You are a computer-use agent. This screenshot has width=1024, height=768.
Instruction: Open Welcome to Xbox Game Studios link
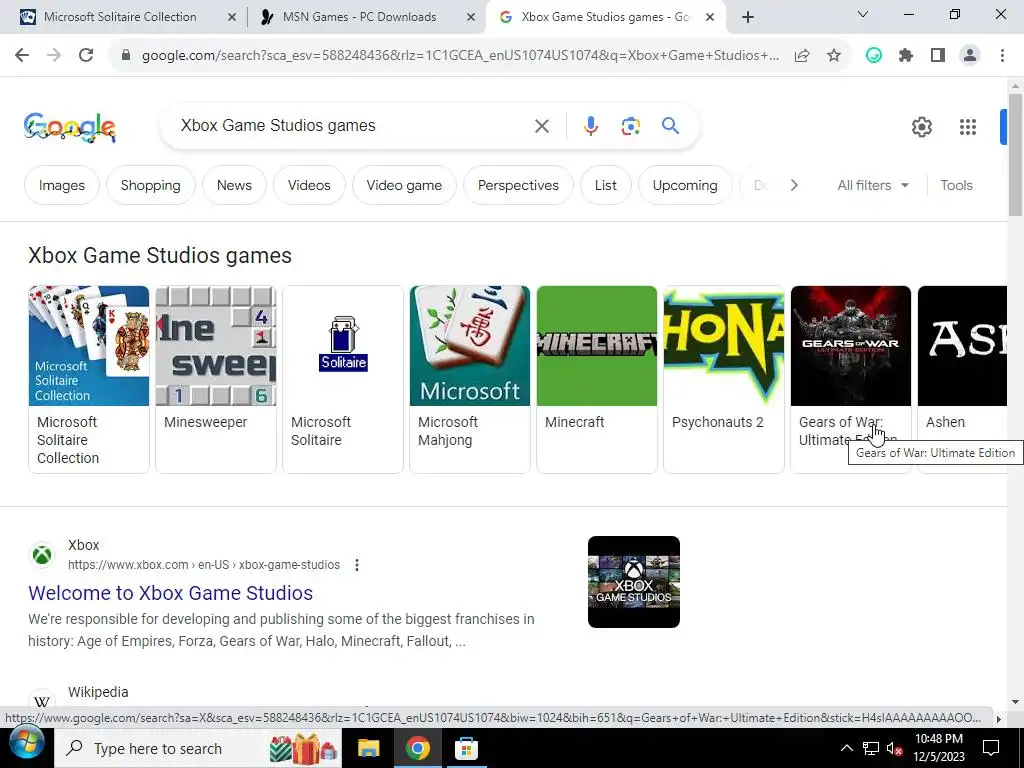point(170,593)
